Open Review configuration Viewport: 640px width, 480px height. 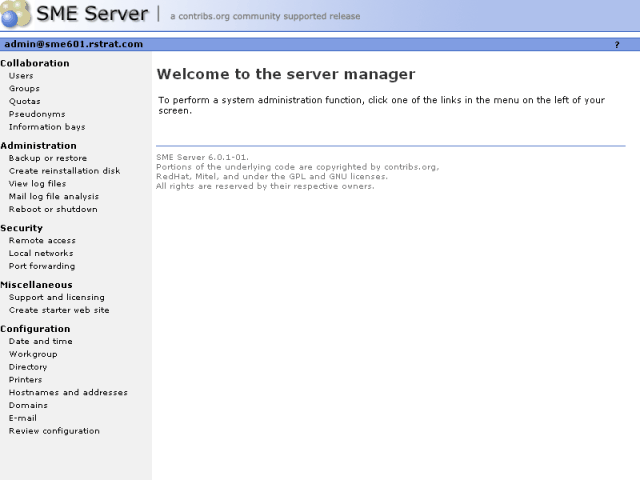(54, 431)
